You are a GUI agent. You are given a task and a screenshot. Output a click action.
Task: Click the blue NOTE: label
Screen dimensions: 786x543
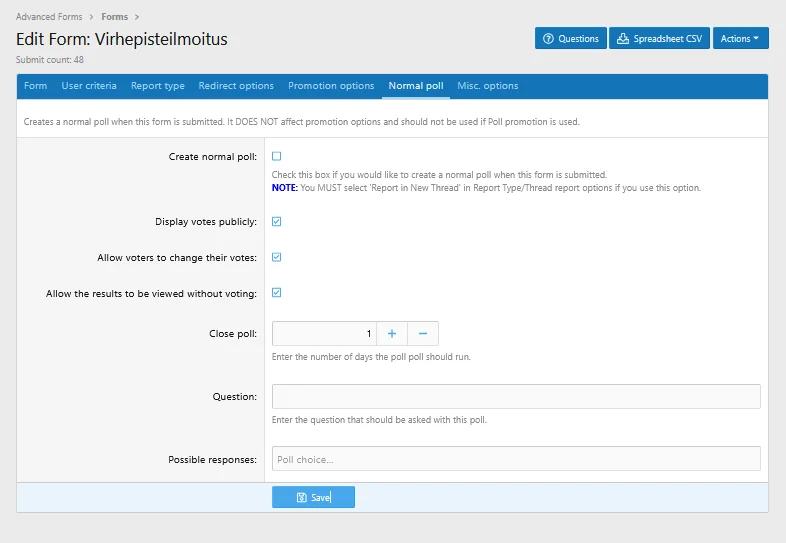tap(284, 188)
